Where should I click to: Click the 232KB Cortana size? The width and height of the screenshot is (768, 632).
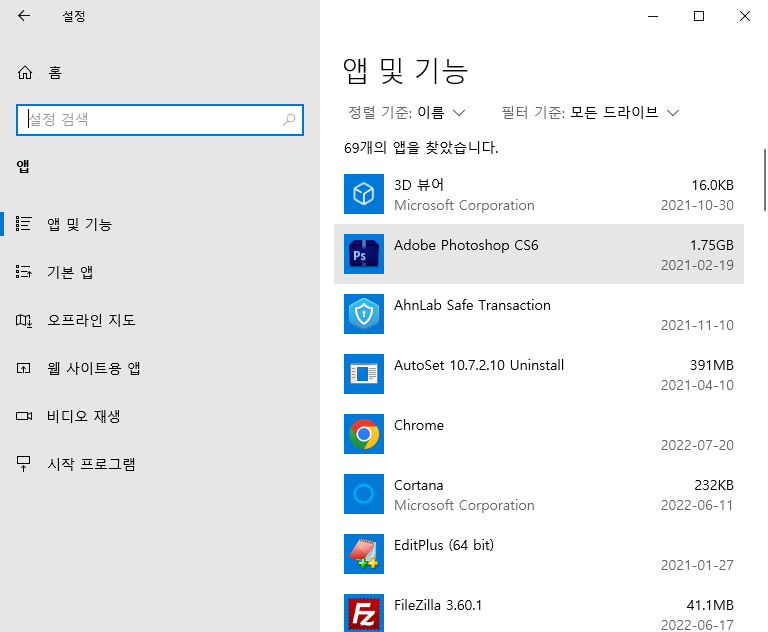pyautogui.click(x=714, y=485)
